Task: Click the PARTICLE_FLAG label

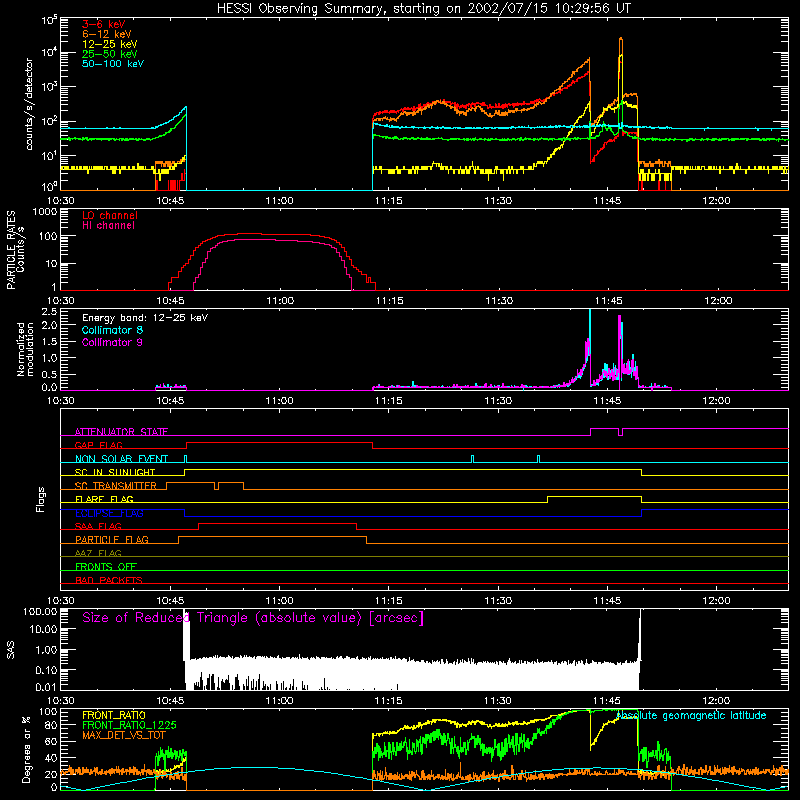Action: pos(112,540)
